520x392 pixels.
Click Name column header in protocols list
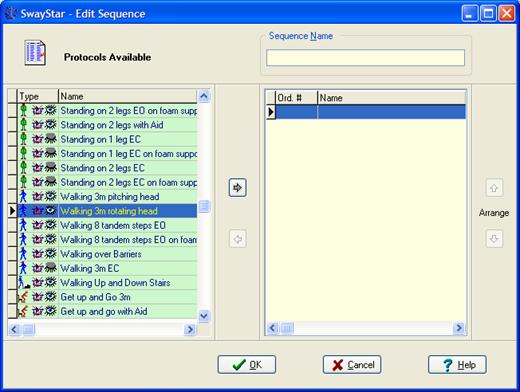coord(128,96)
